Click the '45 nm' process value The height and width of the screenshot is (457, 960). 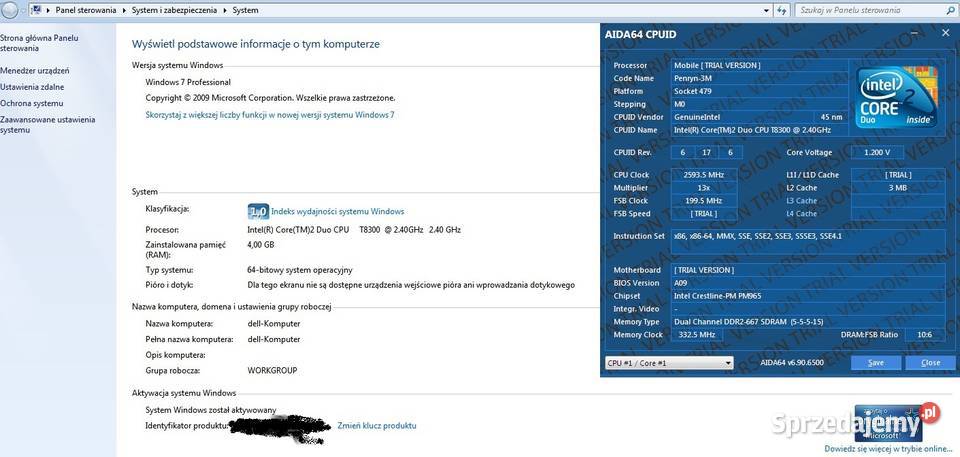[831, 117]
